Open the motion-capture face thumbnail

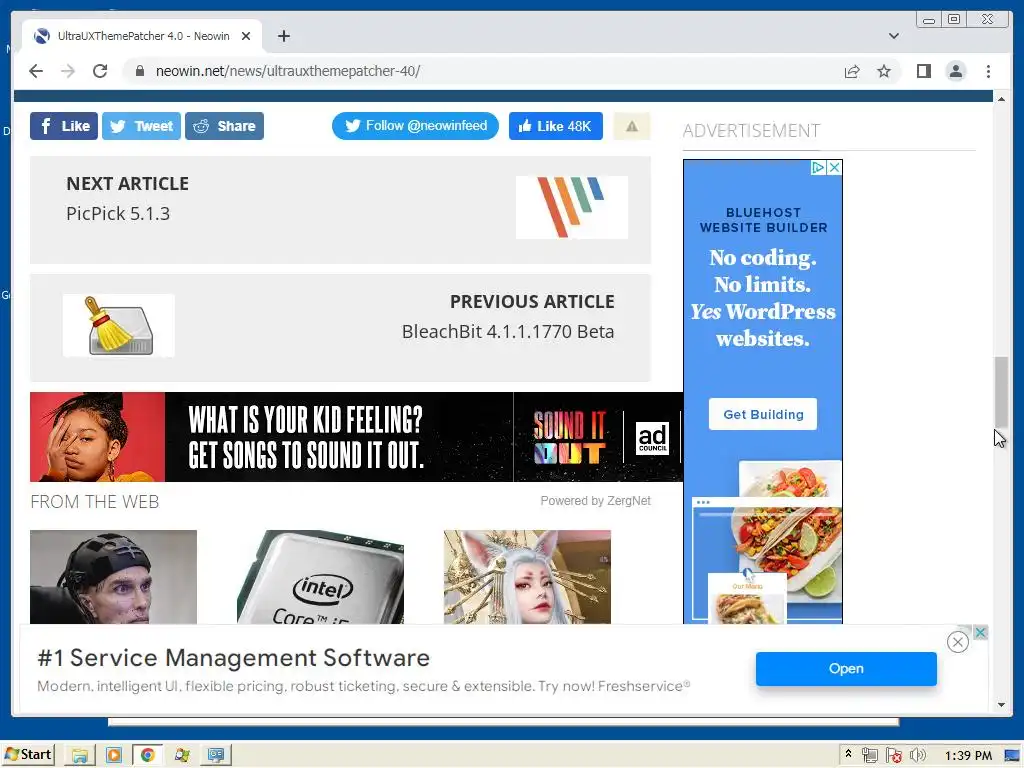click(114, 577)
